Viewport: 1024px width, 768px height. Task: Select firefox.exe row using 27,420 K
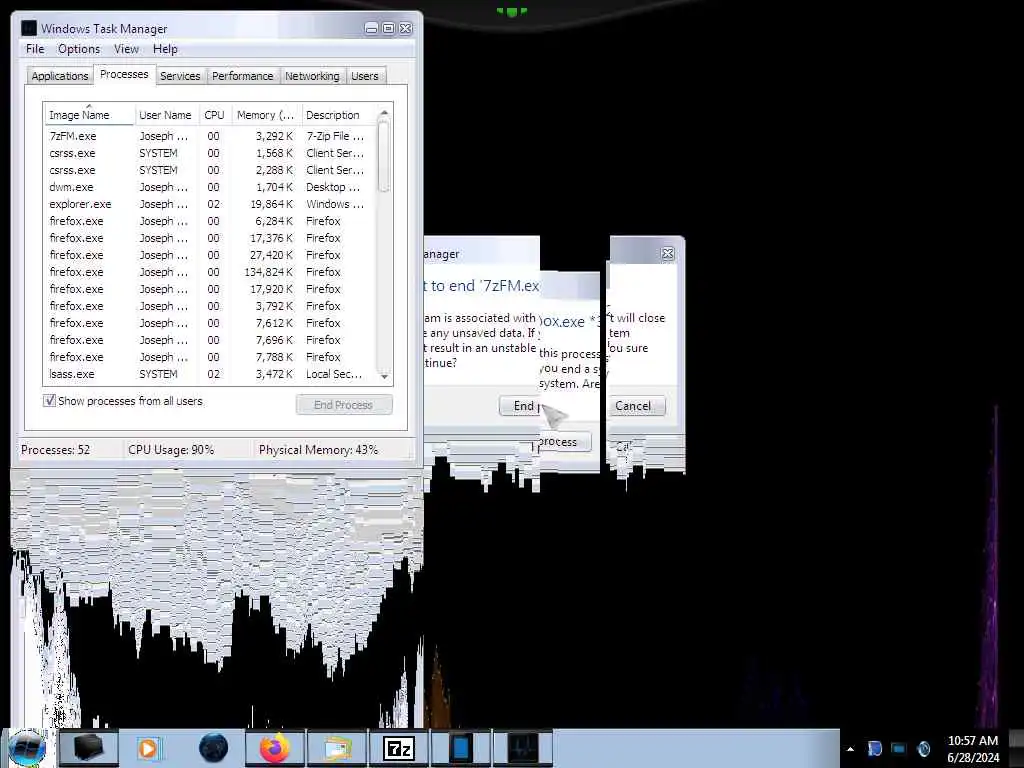coord(210,255)
